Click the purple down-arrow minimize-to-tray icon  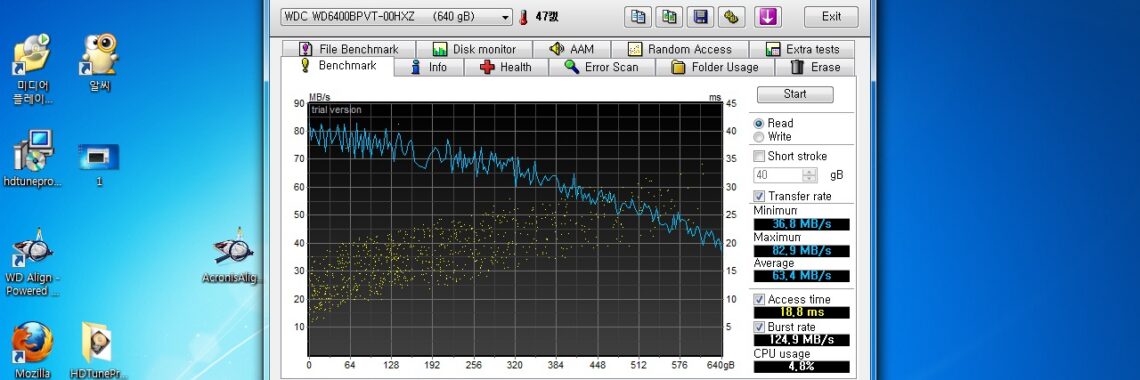click(768, 17)
